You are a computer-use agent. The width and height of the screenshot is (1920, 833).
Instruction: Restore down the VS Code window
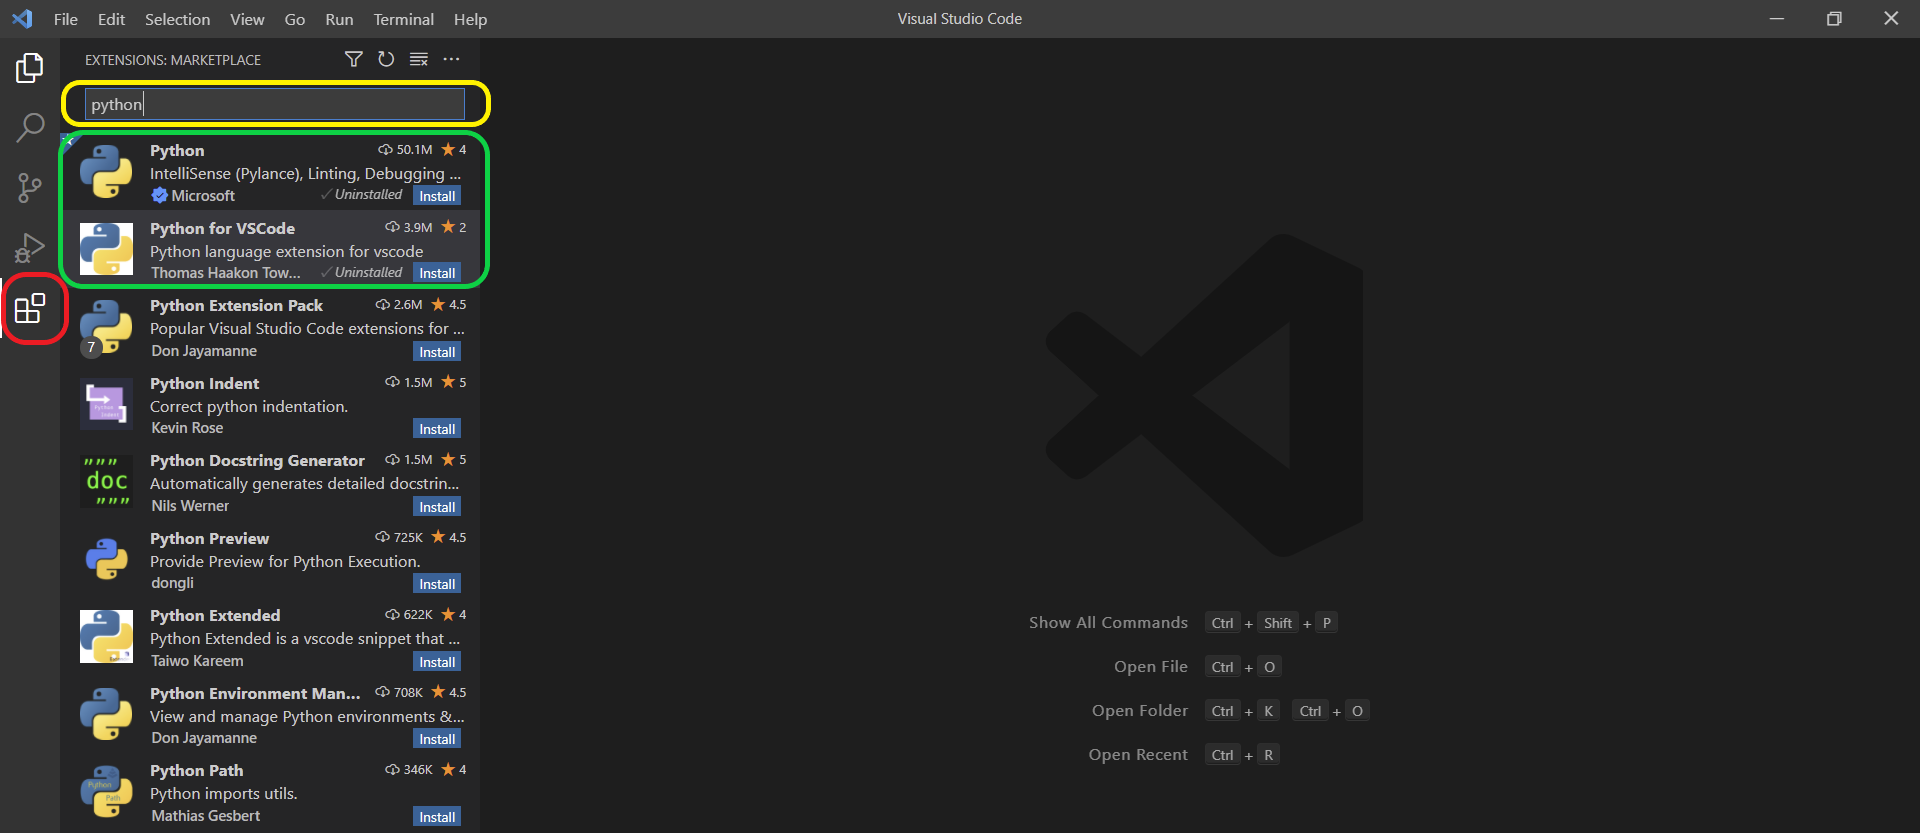[x=1834, y=19]
